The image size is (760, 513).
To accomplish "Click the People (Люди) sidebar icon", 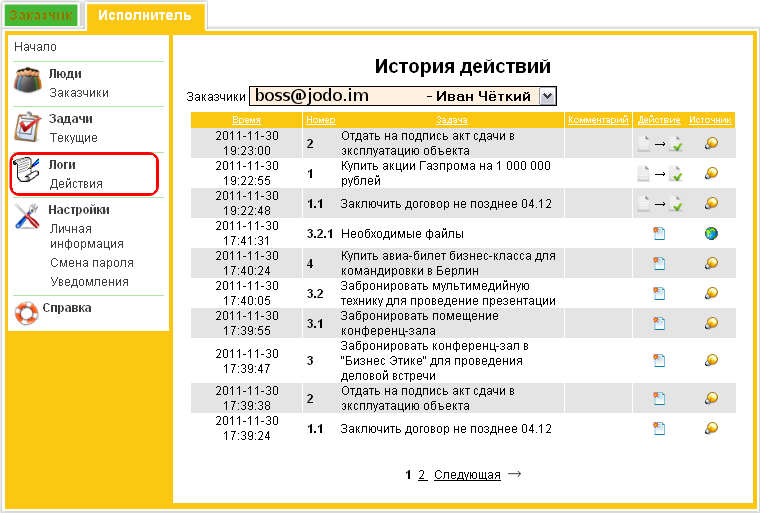I will click(x=27, y=82).
